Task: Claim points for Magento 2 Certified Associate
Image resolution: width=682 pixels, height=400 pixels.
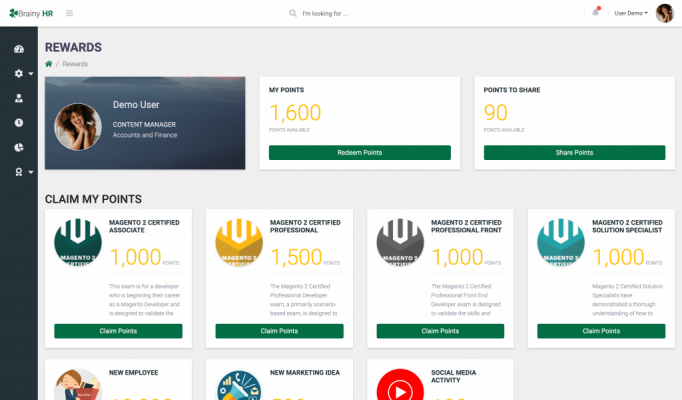Action: pos(118,331)
